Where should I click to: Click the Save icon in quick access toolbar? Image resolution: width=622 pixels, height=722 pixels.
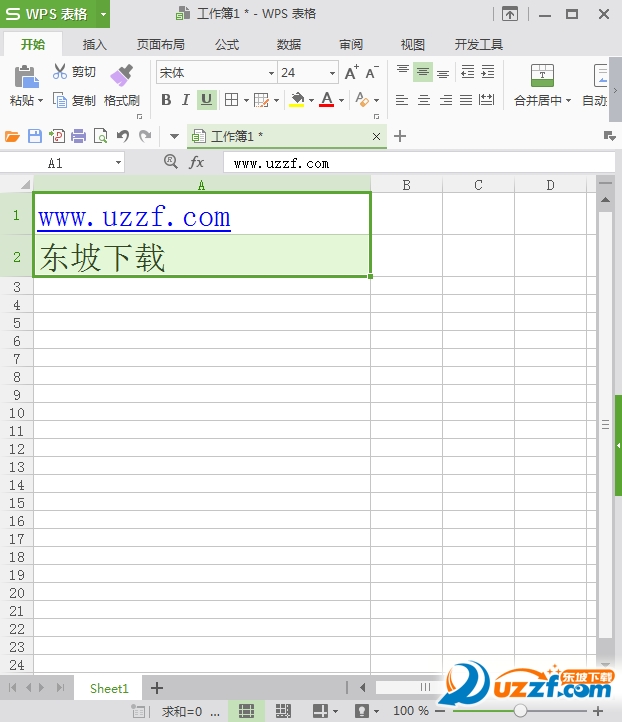point(35,136)
